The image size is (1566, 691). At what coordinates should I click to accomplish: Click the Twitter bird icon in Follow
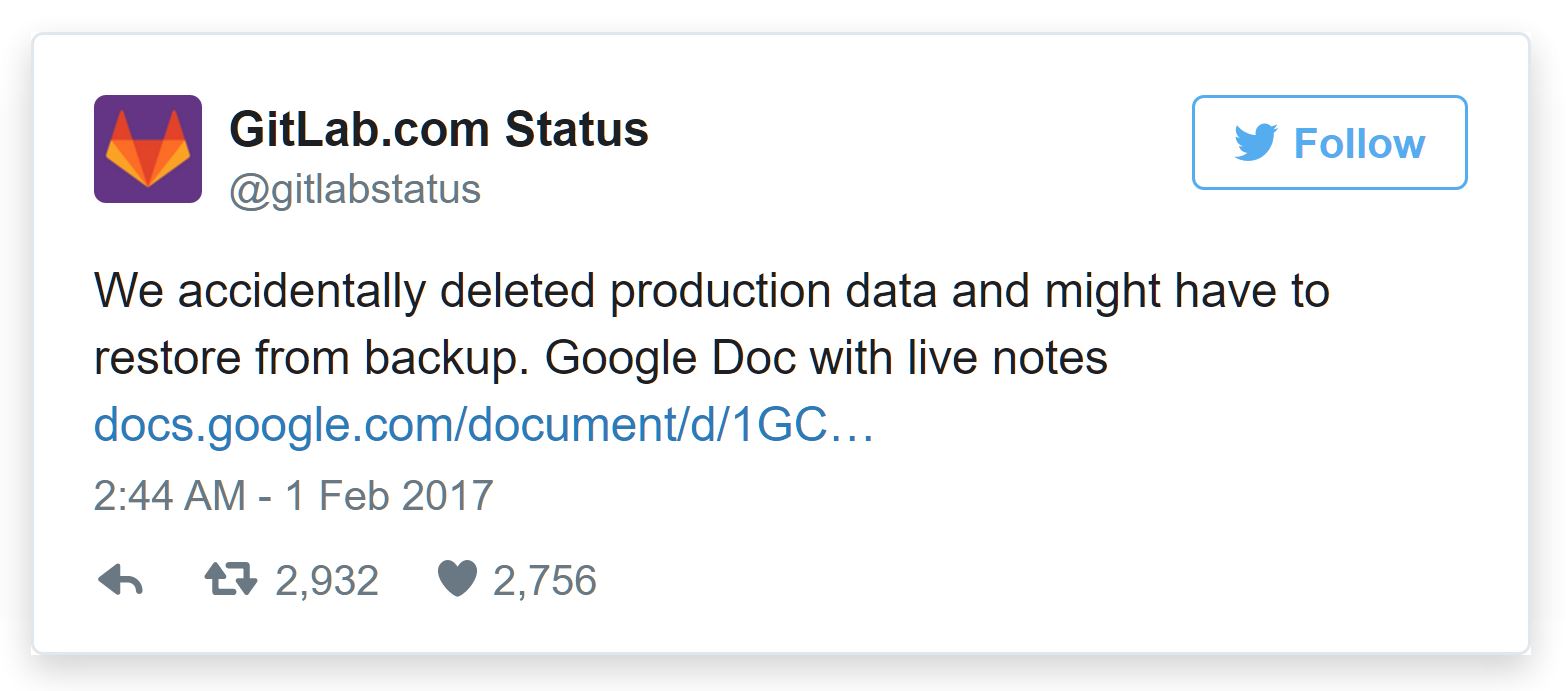[1255, 143]
